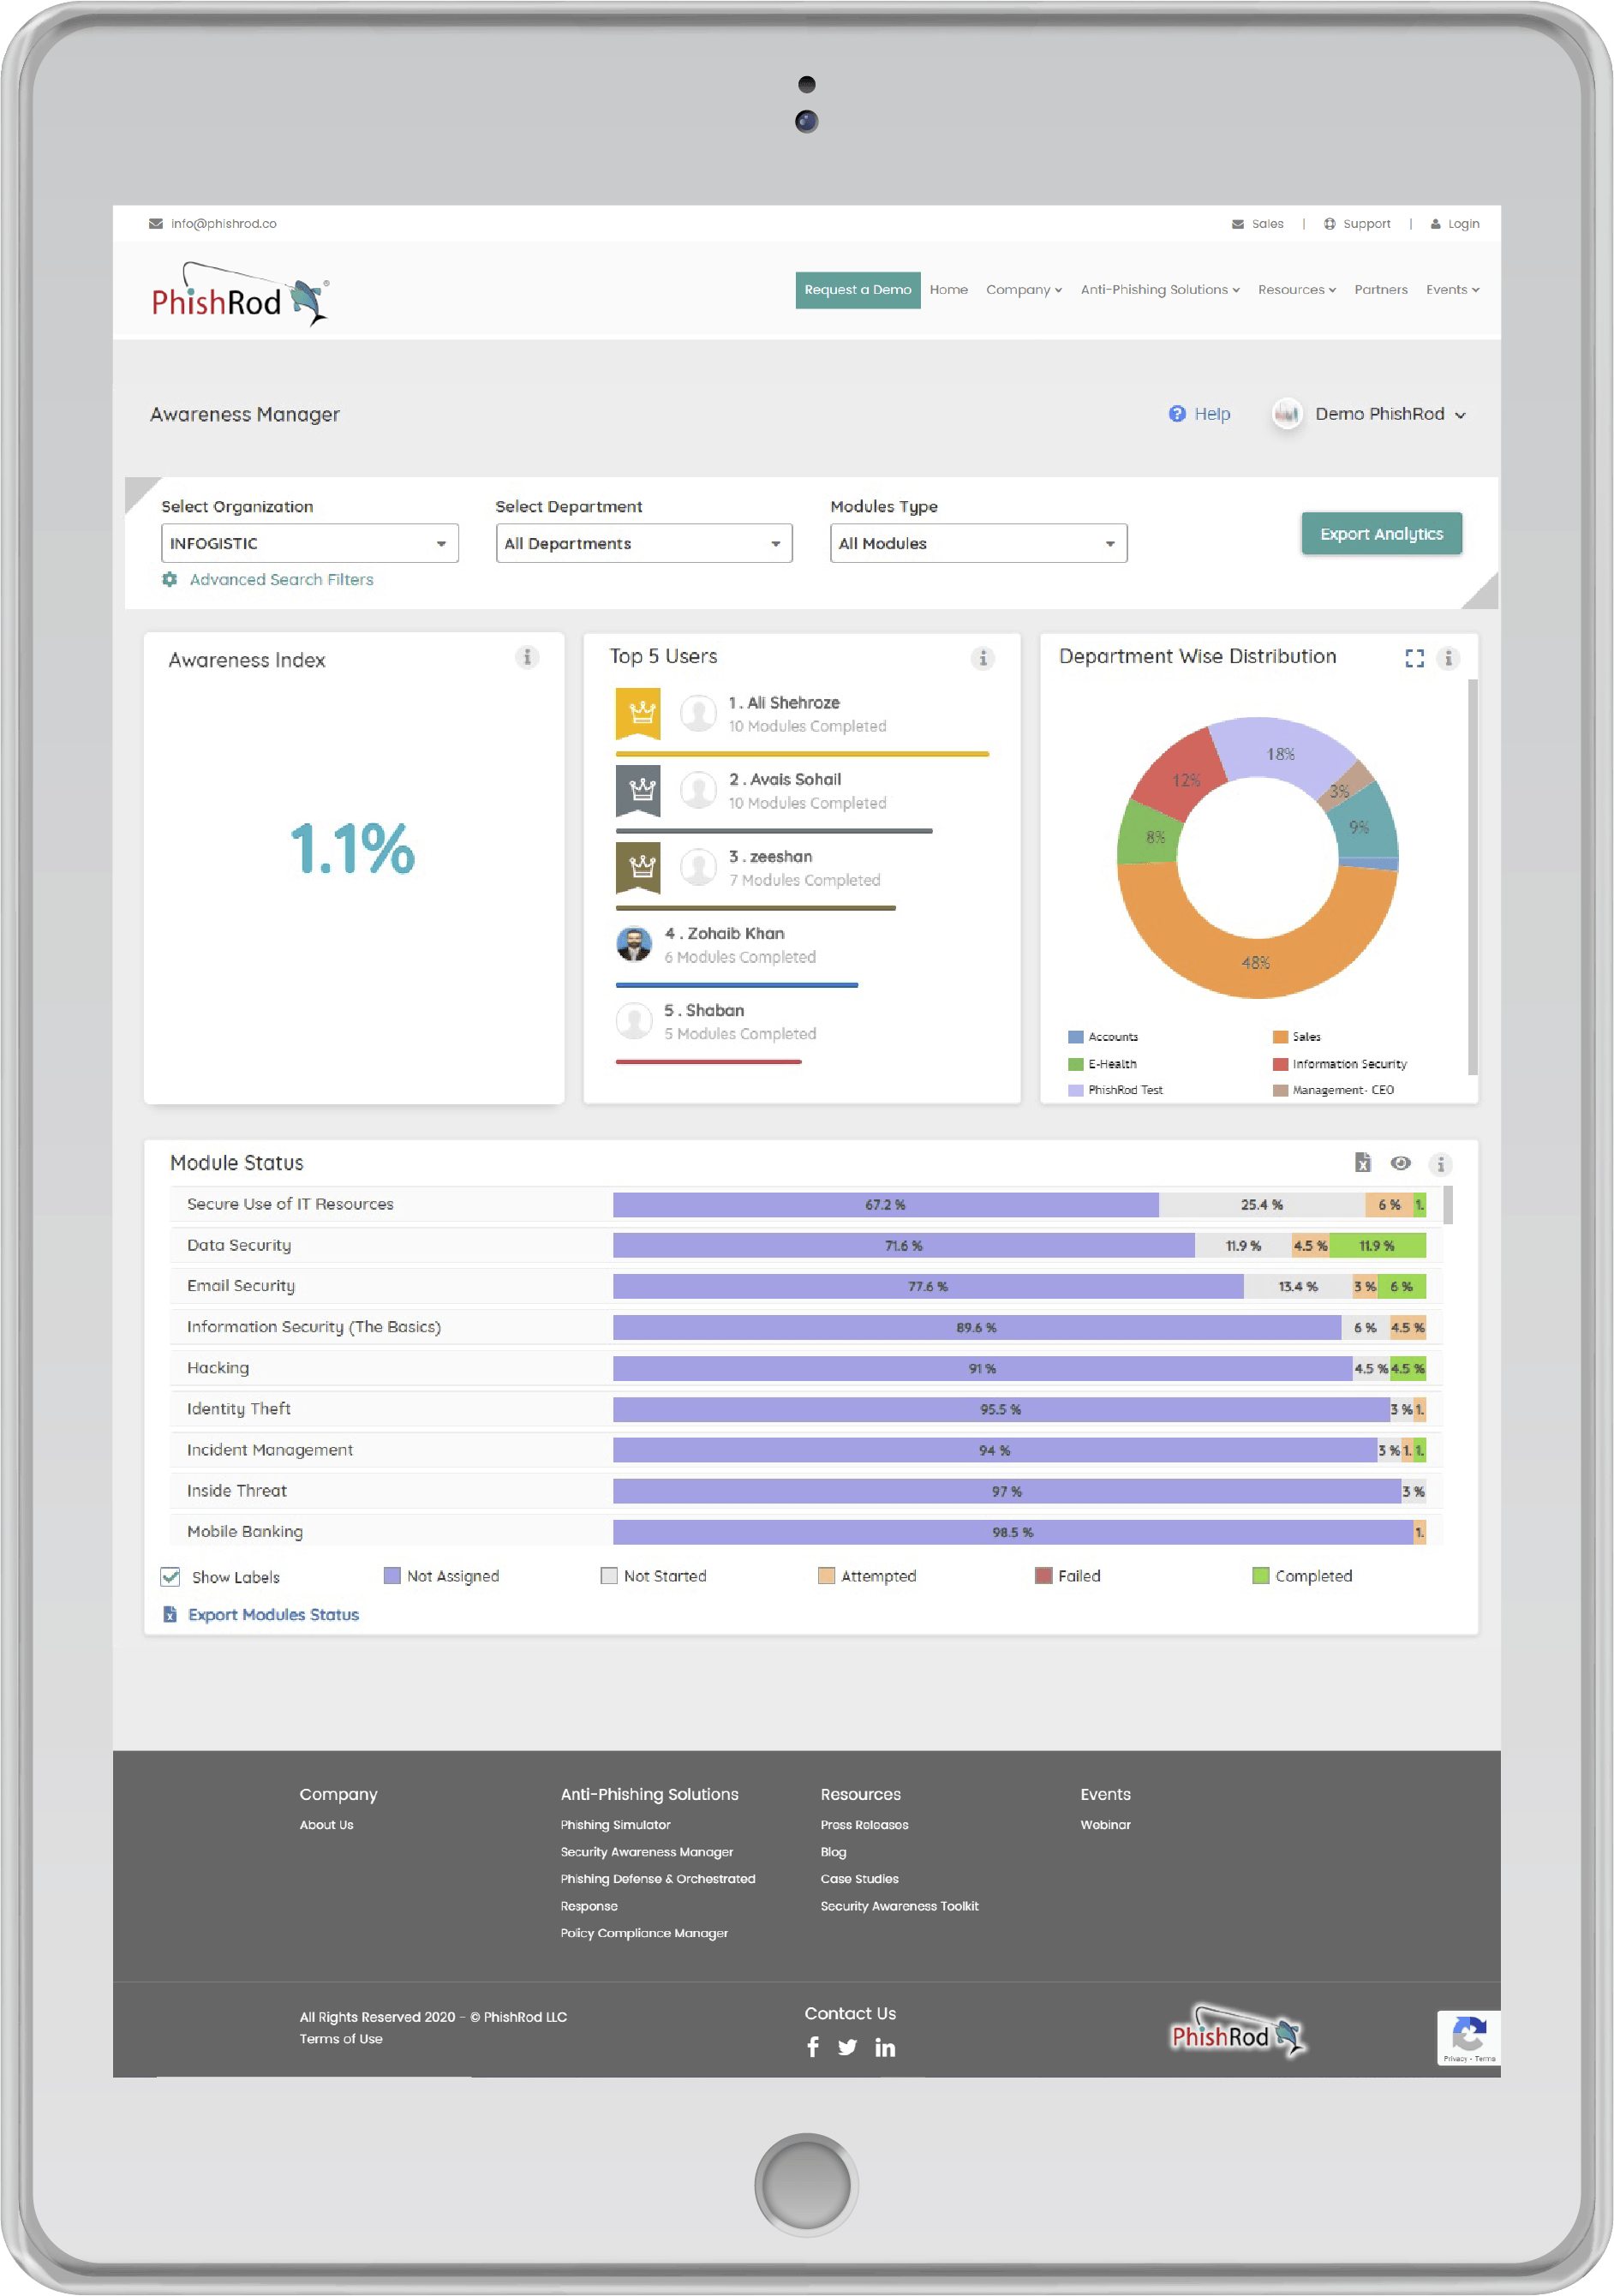1614x2296 pixels.
Task: Click the 71.6 % bar for Data Security
Action: point(904,1247)
